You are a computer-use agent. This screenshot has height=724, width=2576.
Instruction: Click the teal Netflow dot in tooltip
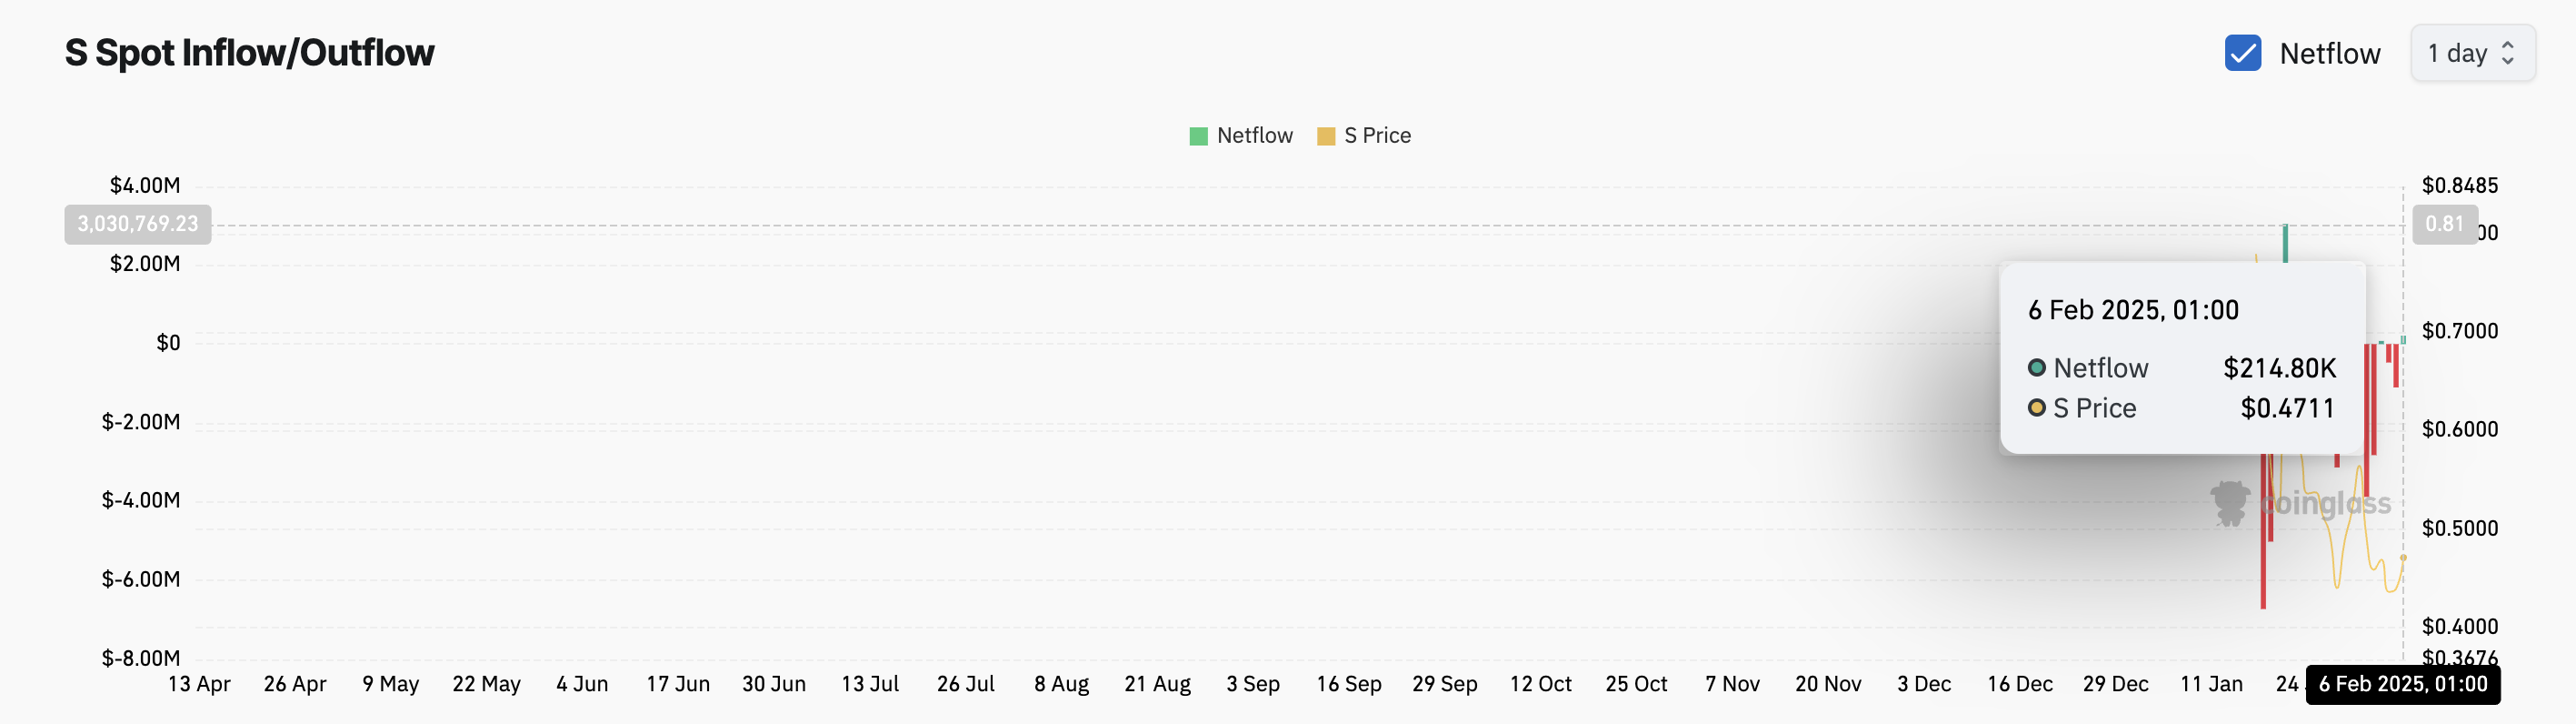tap(2036, 368)
